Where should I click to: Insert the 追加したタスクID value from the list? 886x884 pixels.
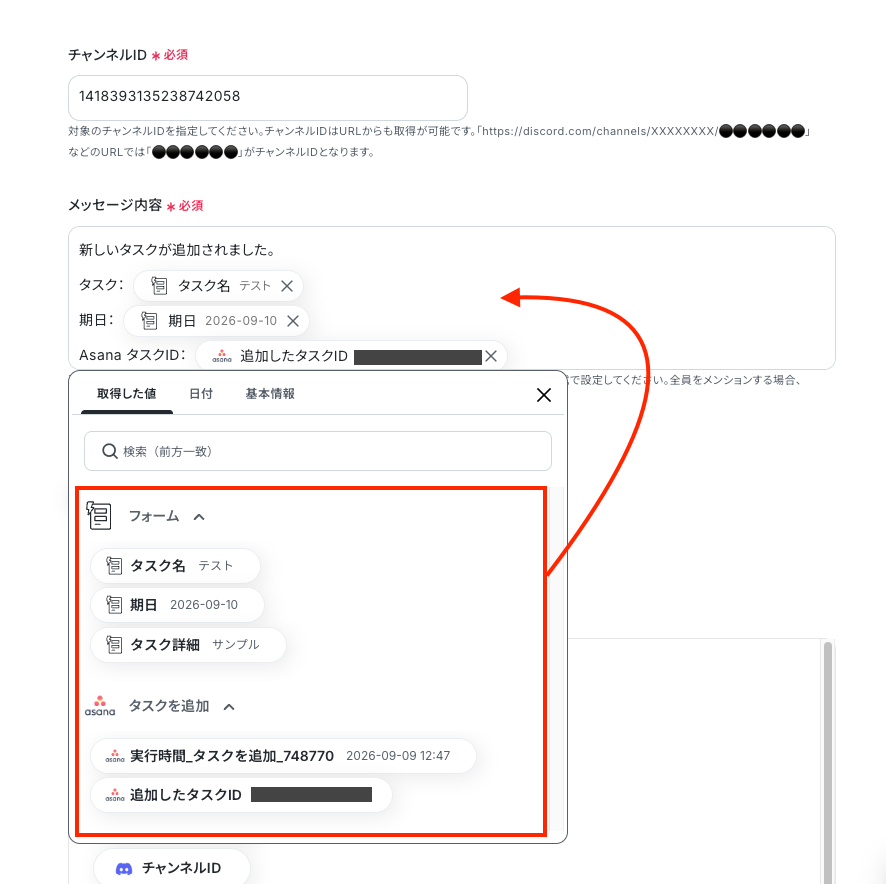tap(241, 795)
